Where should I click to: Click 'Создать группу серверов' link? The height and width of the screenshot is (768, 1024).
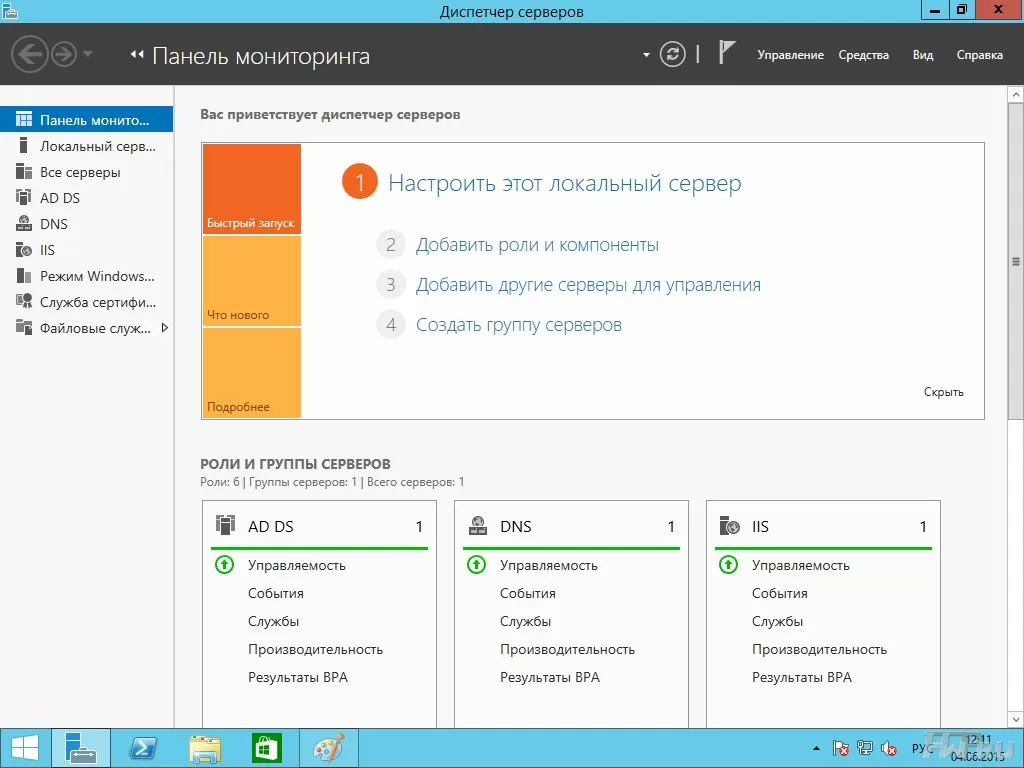coord(518,325)
